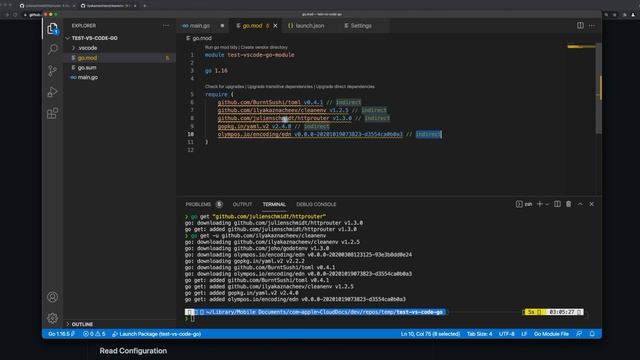Click Launch Package debug configuration in status bar

(156, 334)
